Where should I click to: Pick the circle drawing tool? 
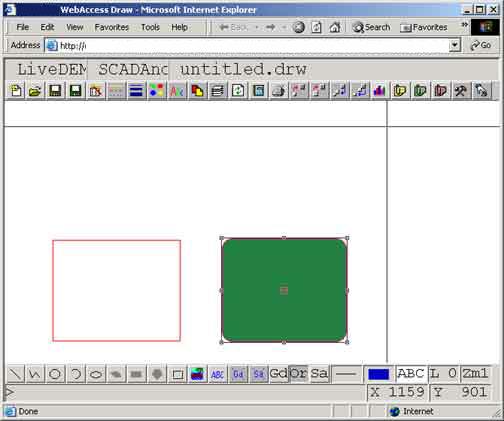(x=55, y=374)
